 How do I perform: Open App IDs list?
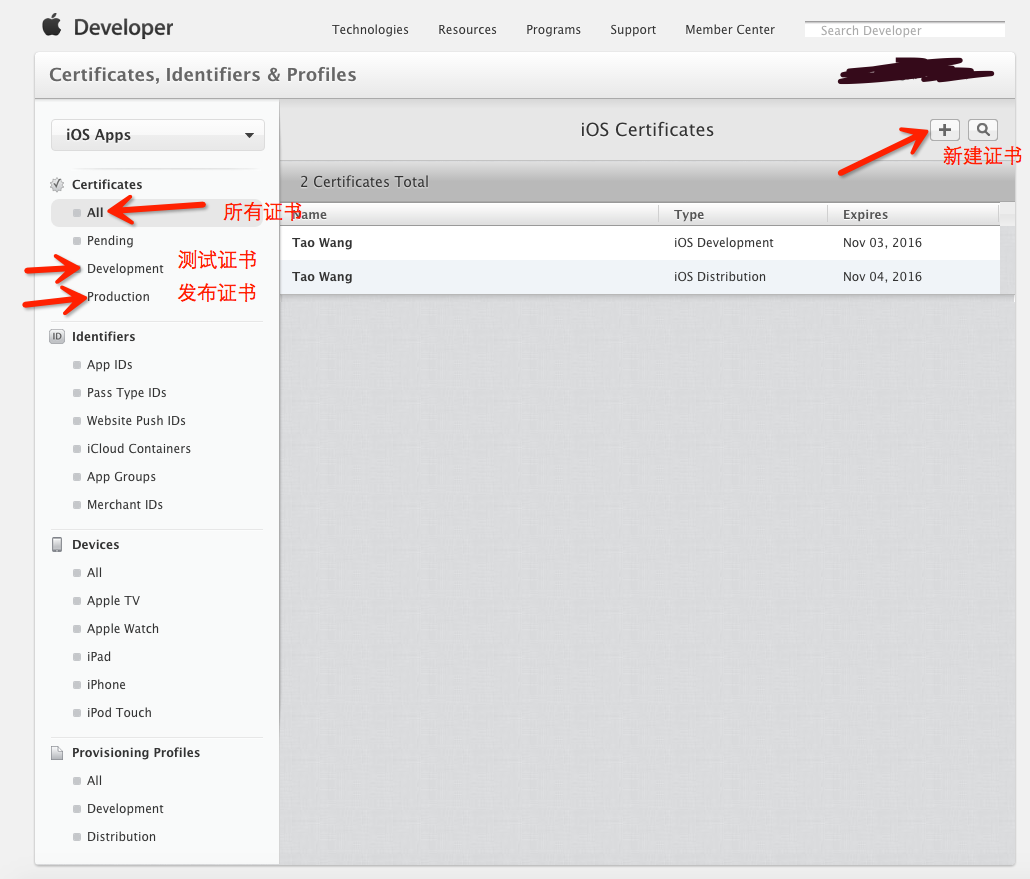(110, 365)
